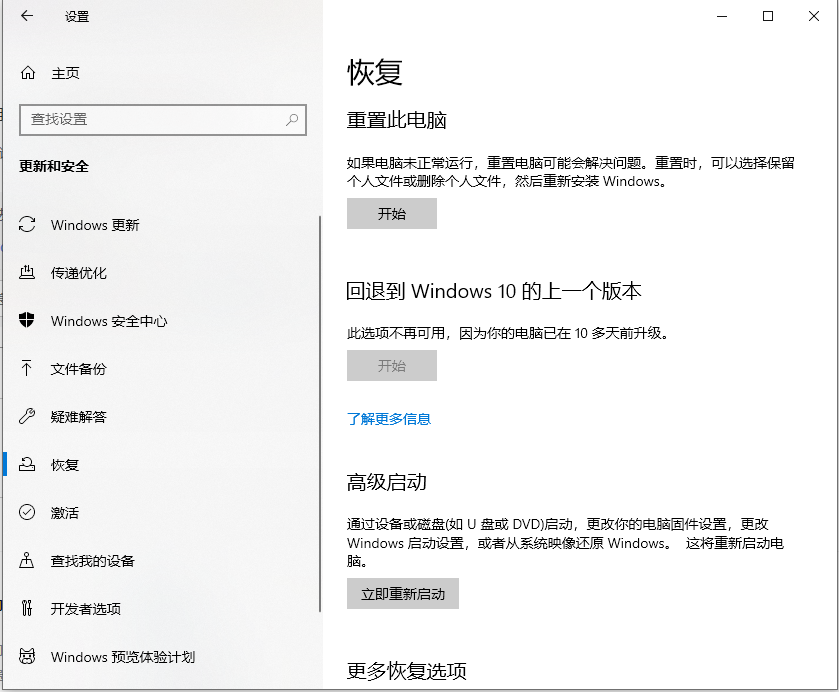839x692 pixels.
Task: Open Windows 更新 settings page
Action: (95, 225)
